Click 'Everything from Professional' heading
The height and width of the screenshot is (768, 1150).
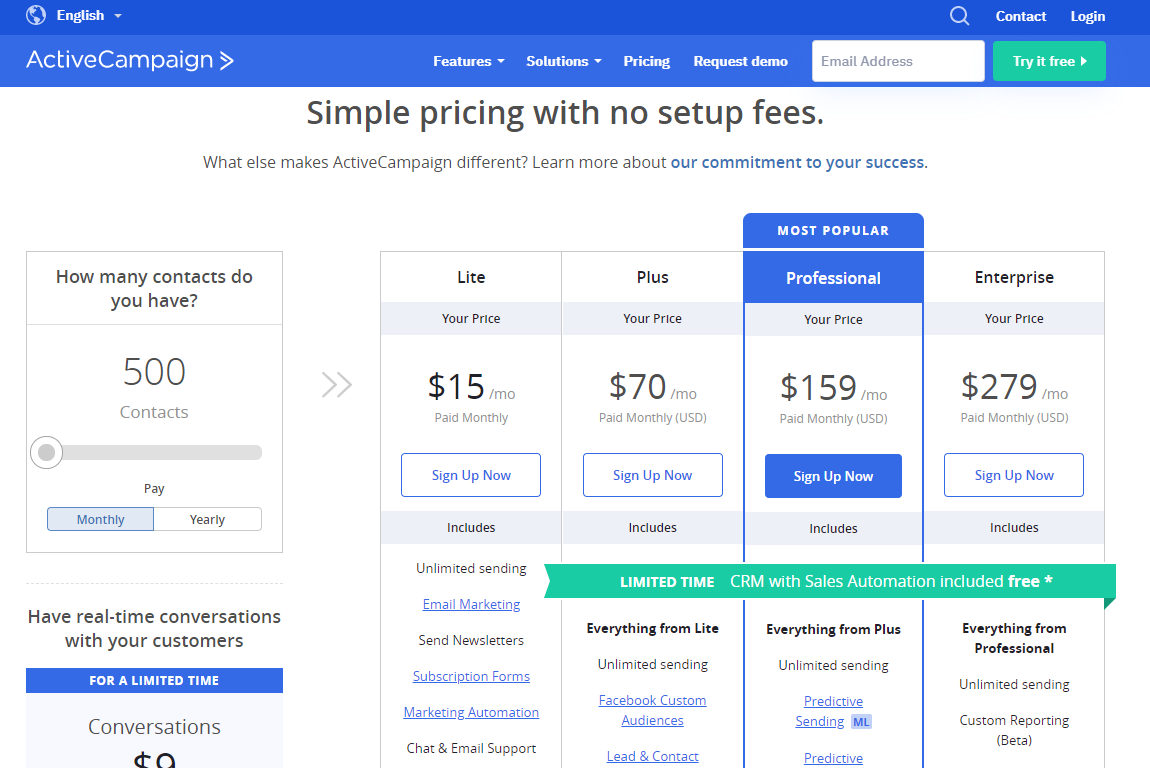click(1014, 638)
